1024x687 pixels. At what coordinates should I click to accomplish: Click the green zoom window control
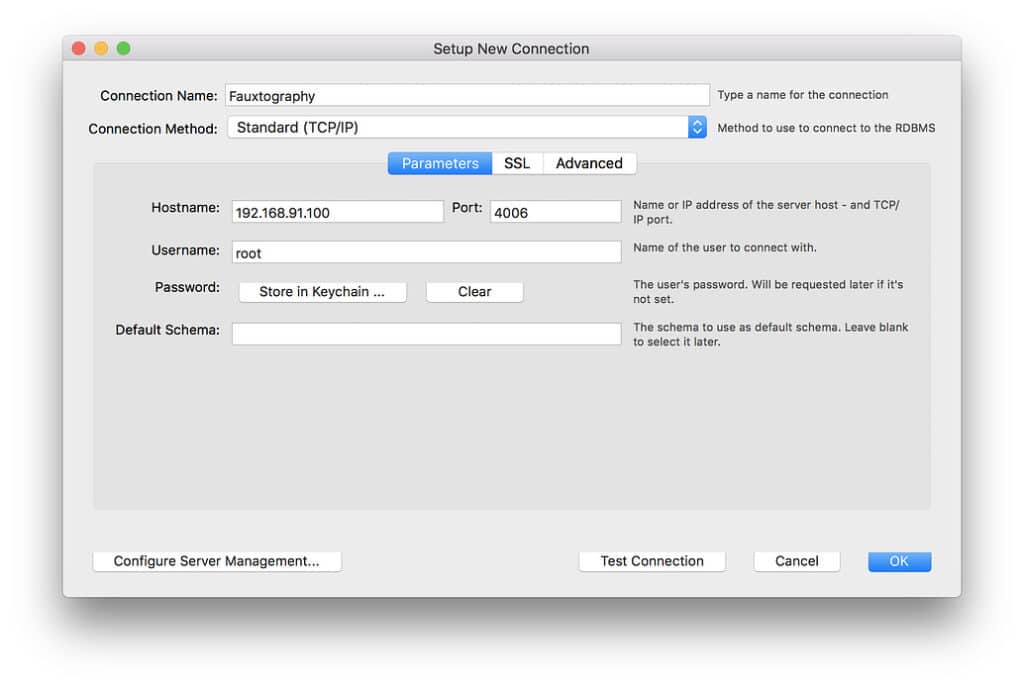(x=122, y=47)
